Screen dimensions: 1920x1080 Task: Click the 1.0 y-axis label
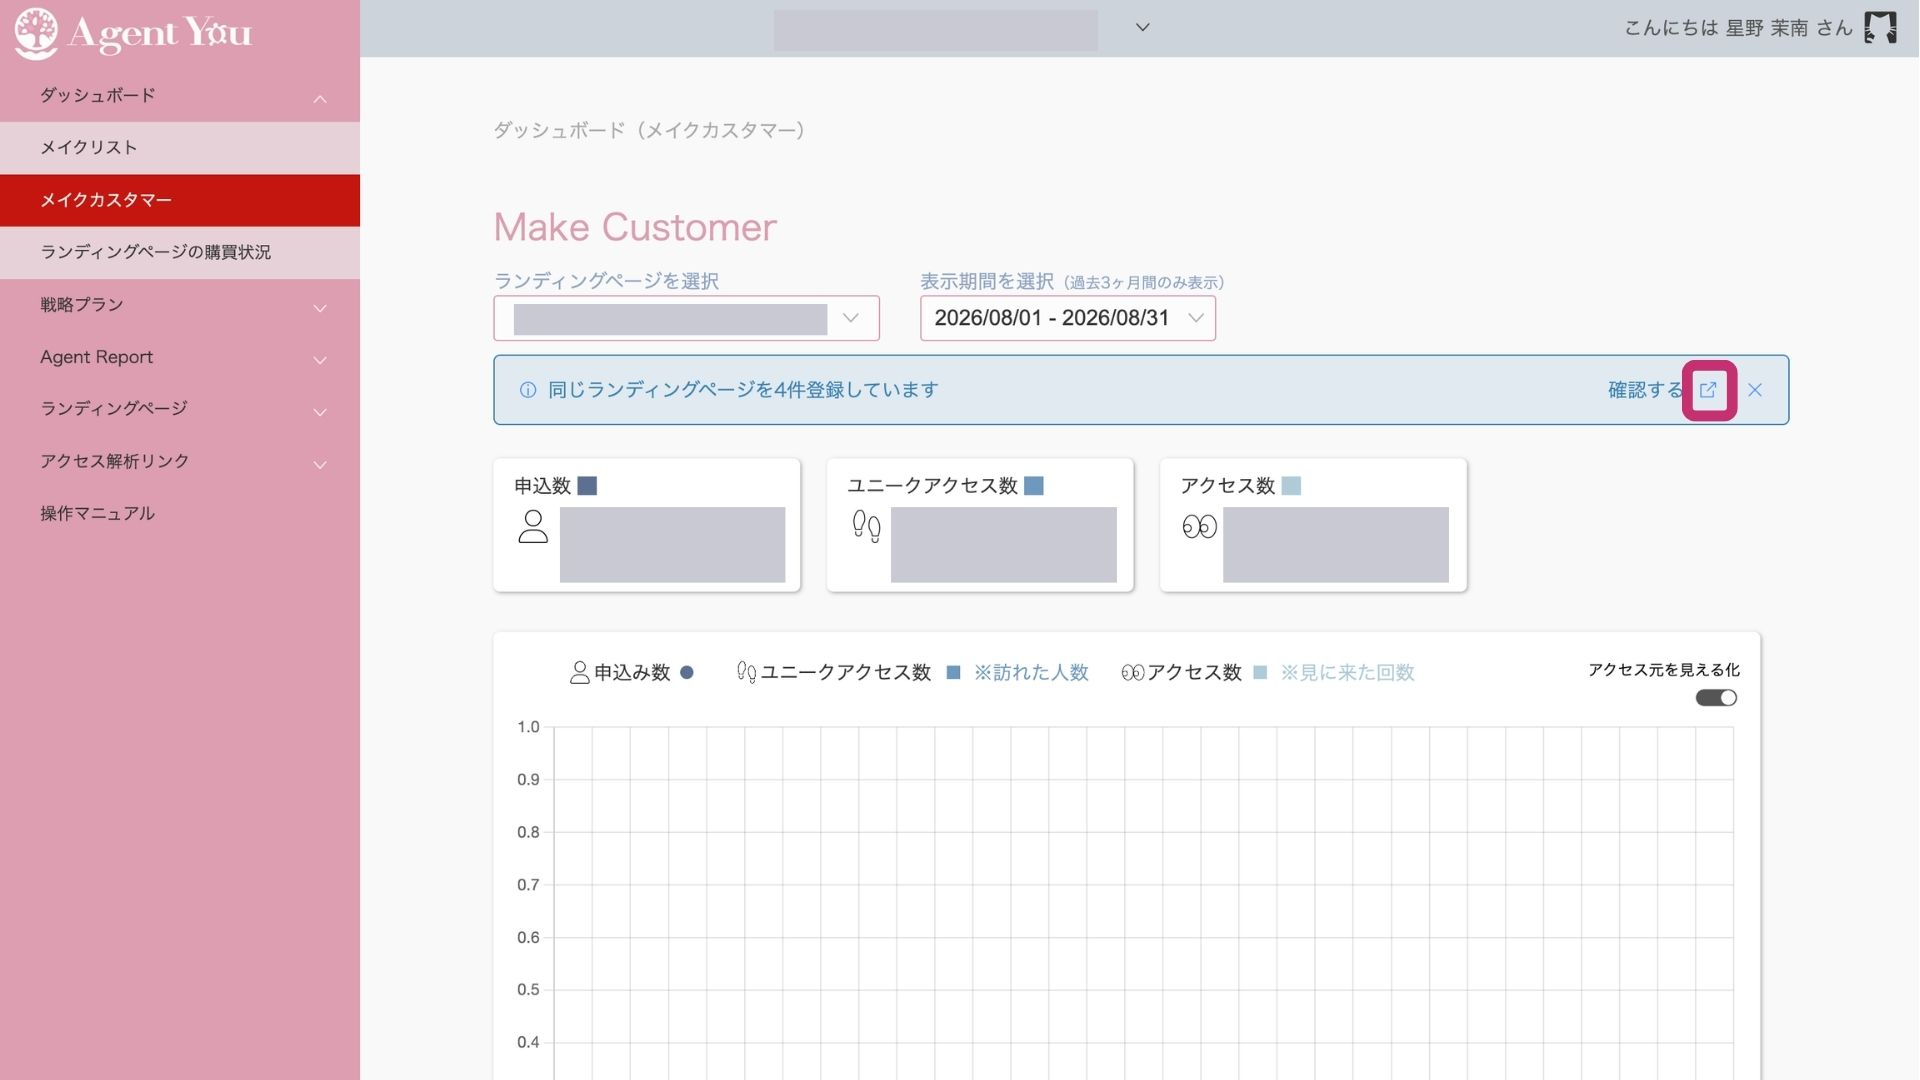[x=528, y=727]
